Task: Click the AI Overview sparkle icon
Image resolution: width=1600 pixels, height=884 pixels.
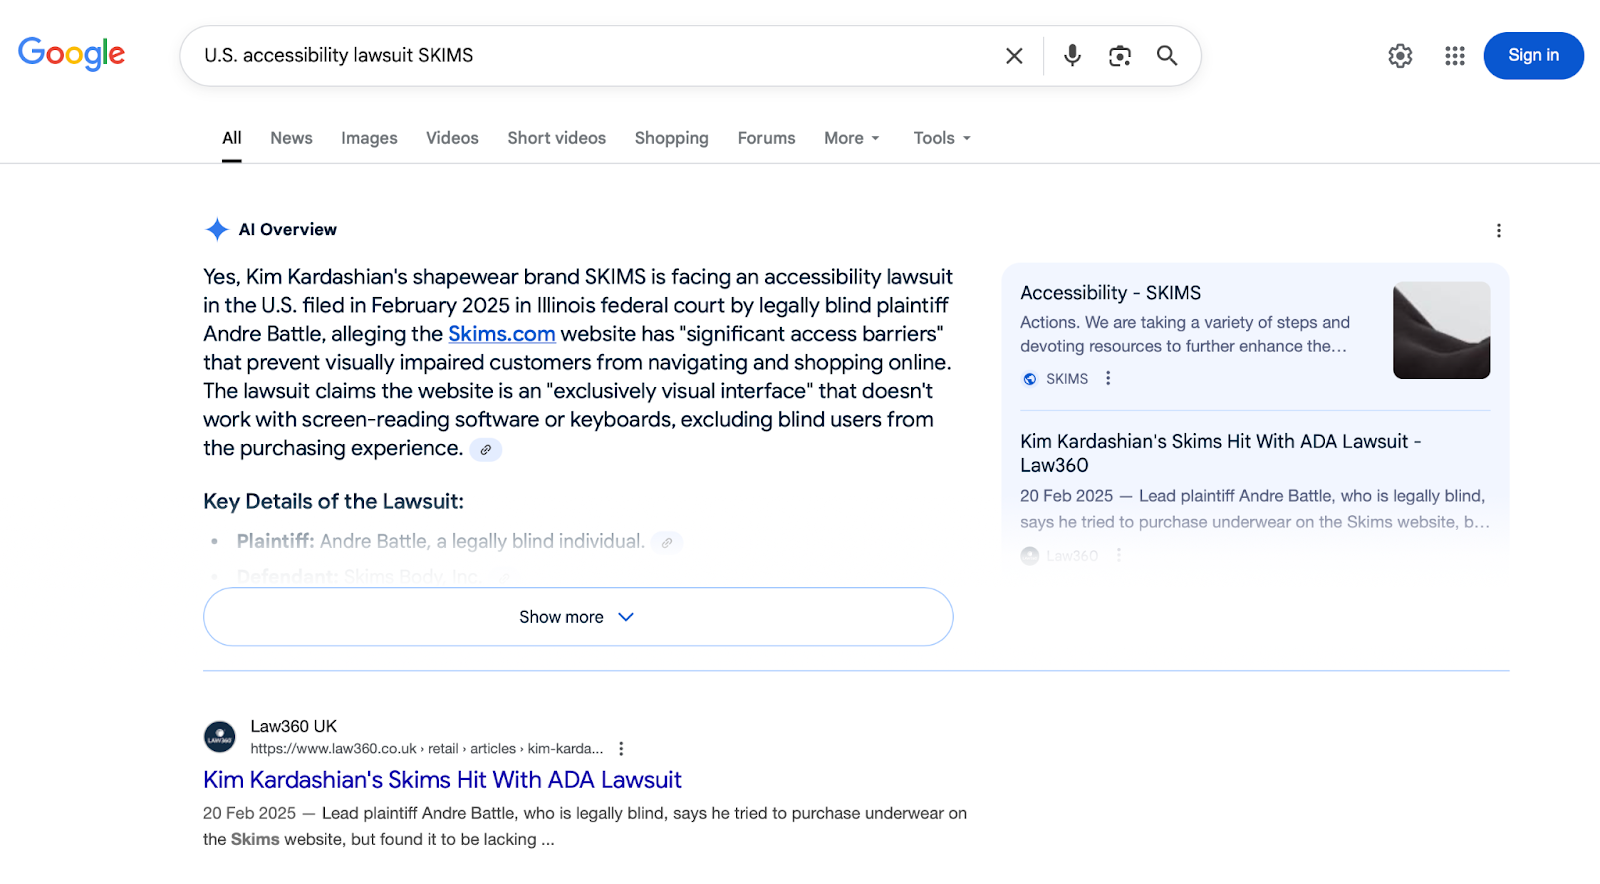Action: (x=217, y=230)
